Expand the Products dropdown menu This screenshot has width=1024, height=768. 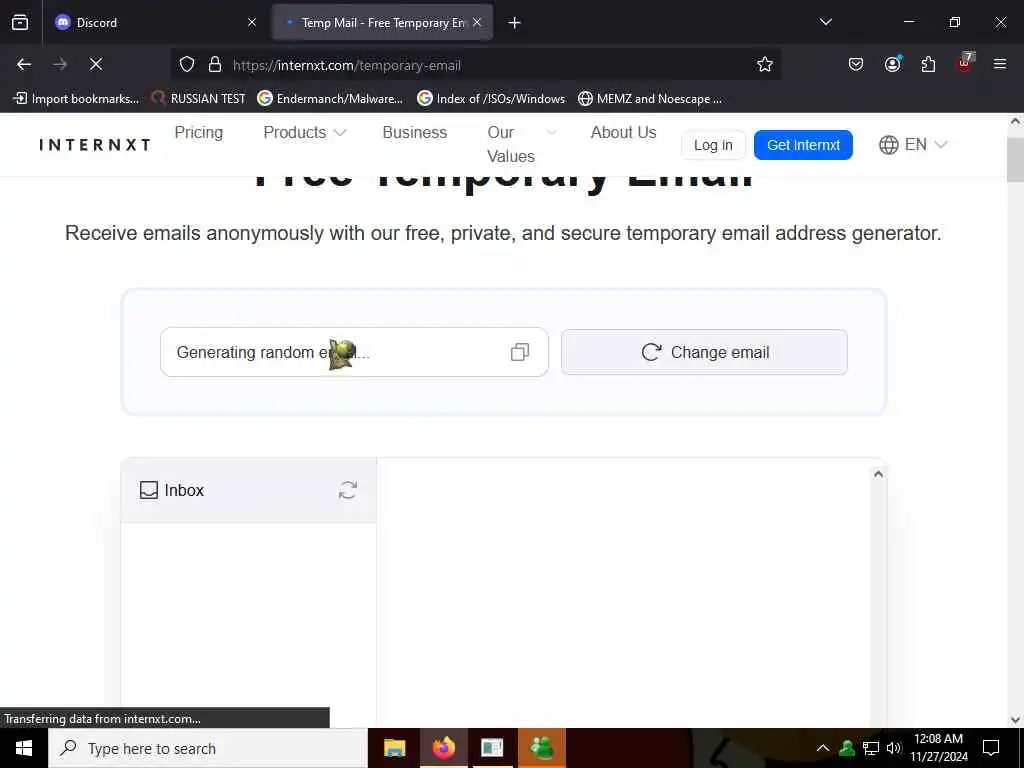click(304, 133)
